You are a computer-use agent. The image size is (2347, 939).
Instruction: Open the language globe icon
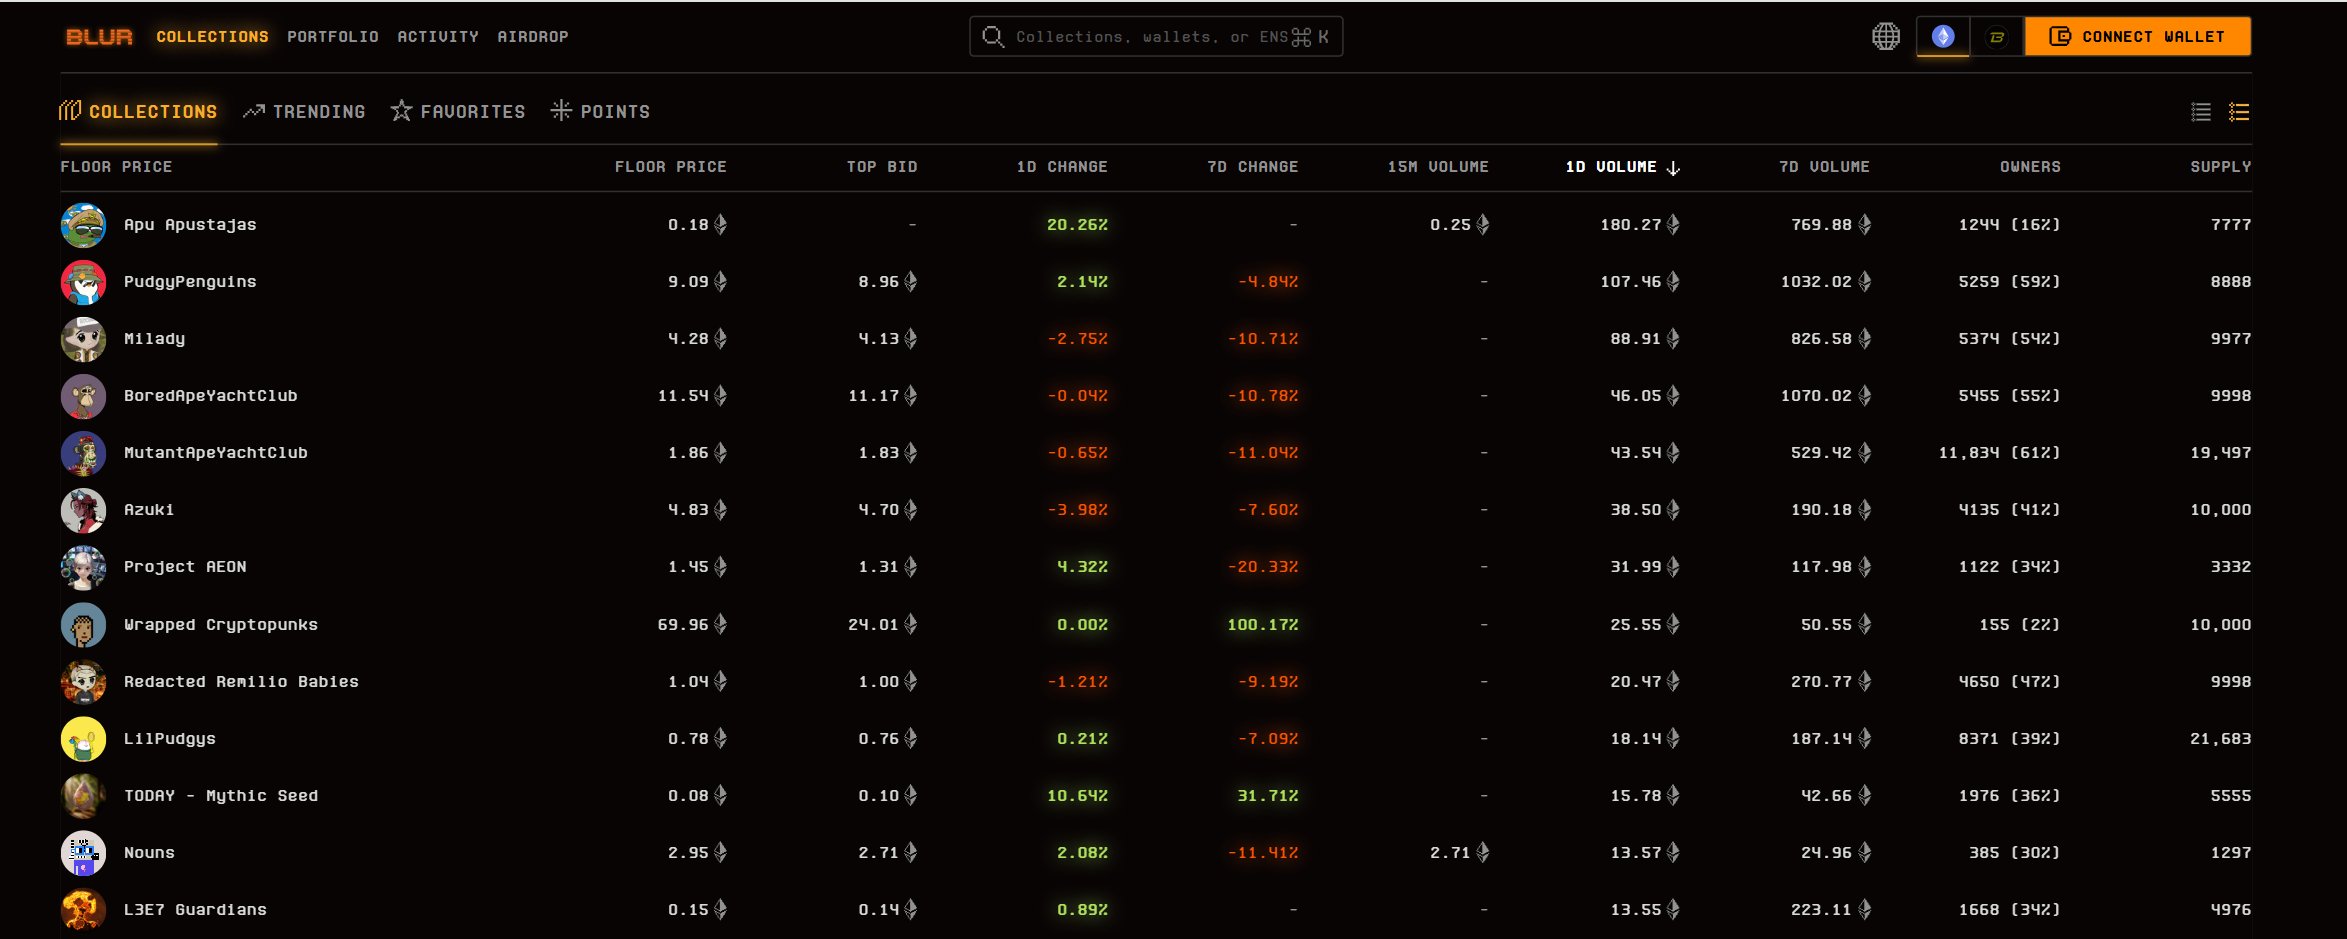(x=1885, y=37)
